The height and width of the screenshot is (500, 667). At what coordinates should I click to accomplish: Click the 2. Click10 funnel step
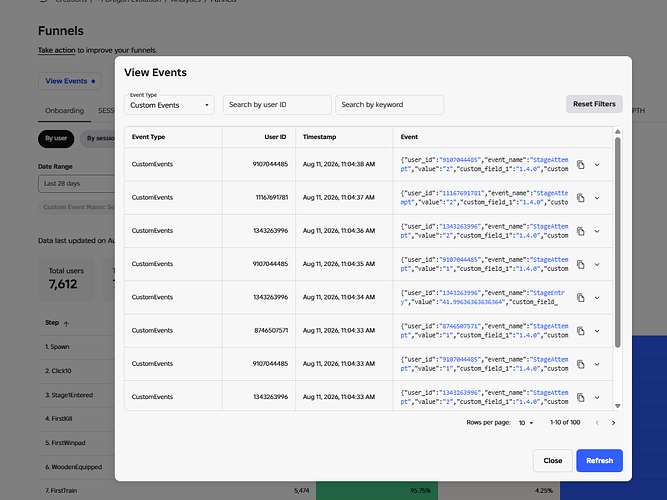coord(58,371)
